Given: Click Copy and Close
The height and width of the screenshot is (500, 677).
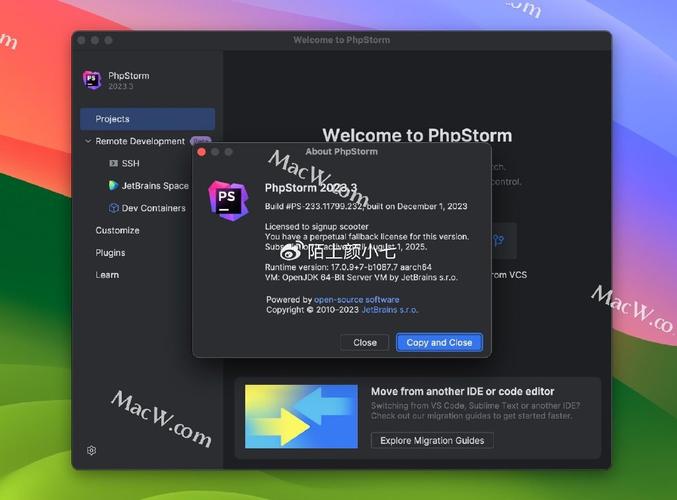Looking at the screenshot, I should (439, 342).
